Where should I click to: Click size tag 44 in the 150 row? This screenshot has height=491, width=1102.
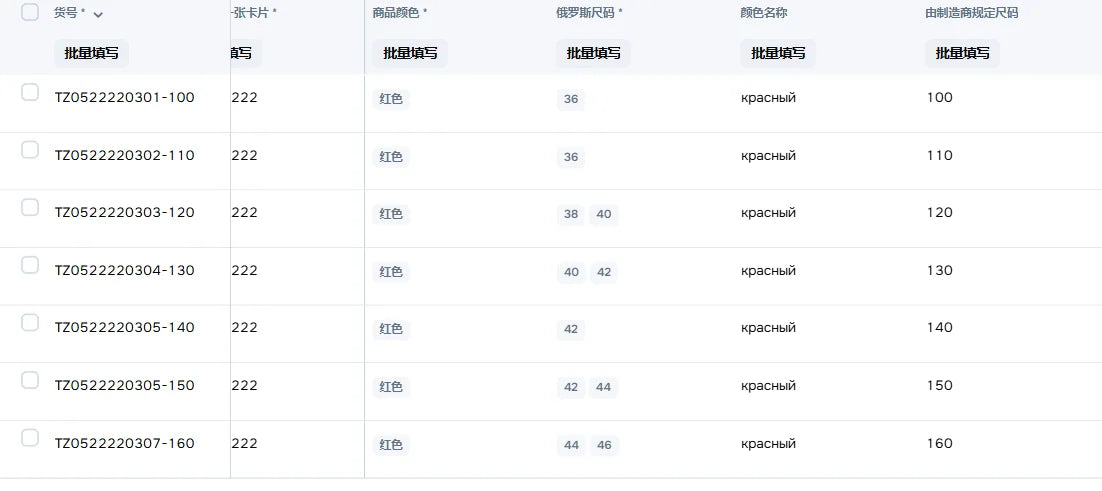coord(604,387)
